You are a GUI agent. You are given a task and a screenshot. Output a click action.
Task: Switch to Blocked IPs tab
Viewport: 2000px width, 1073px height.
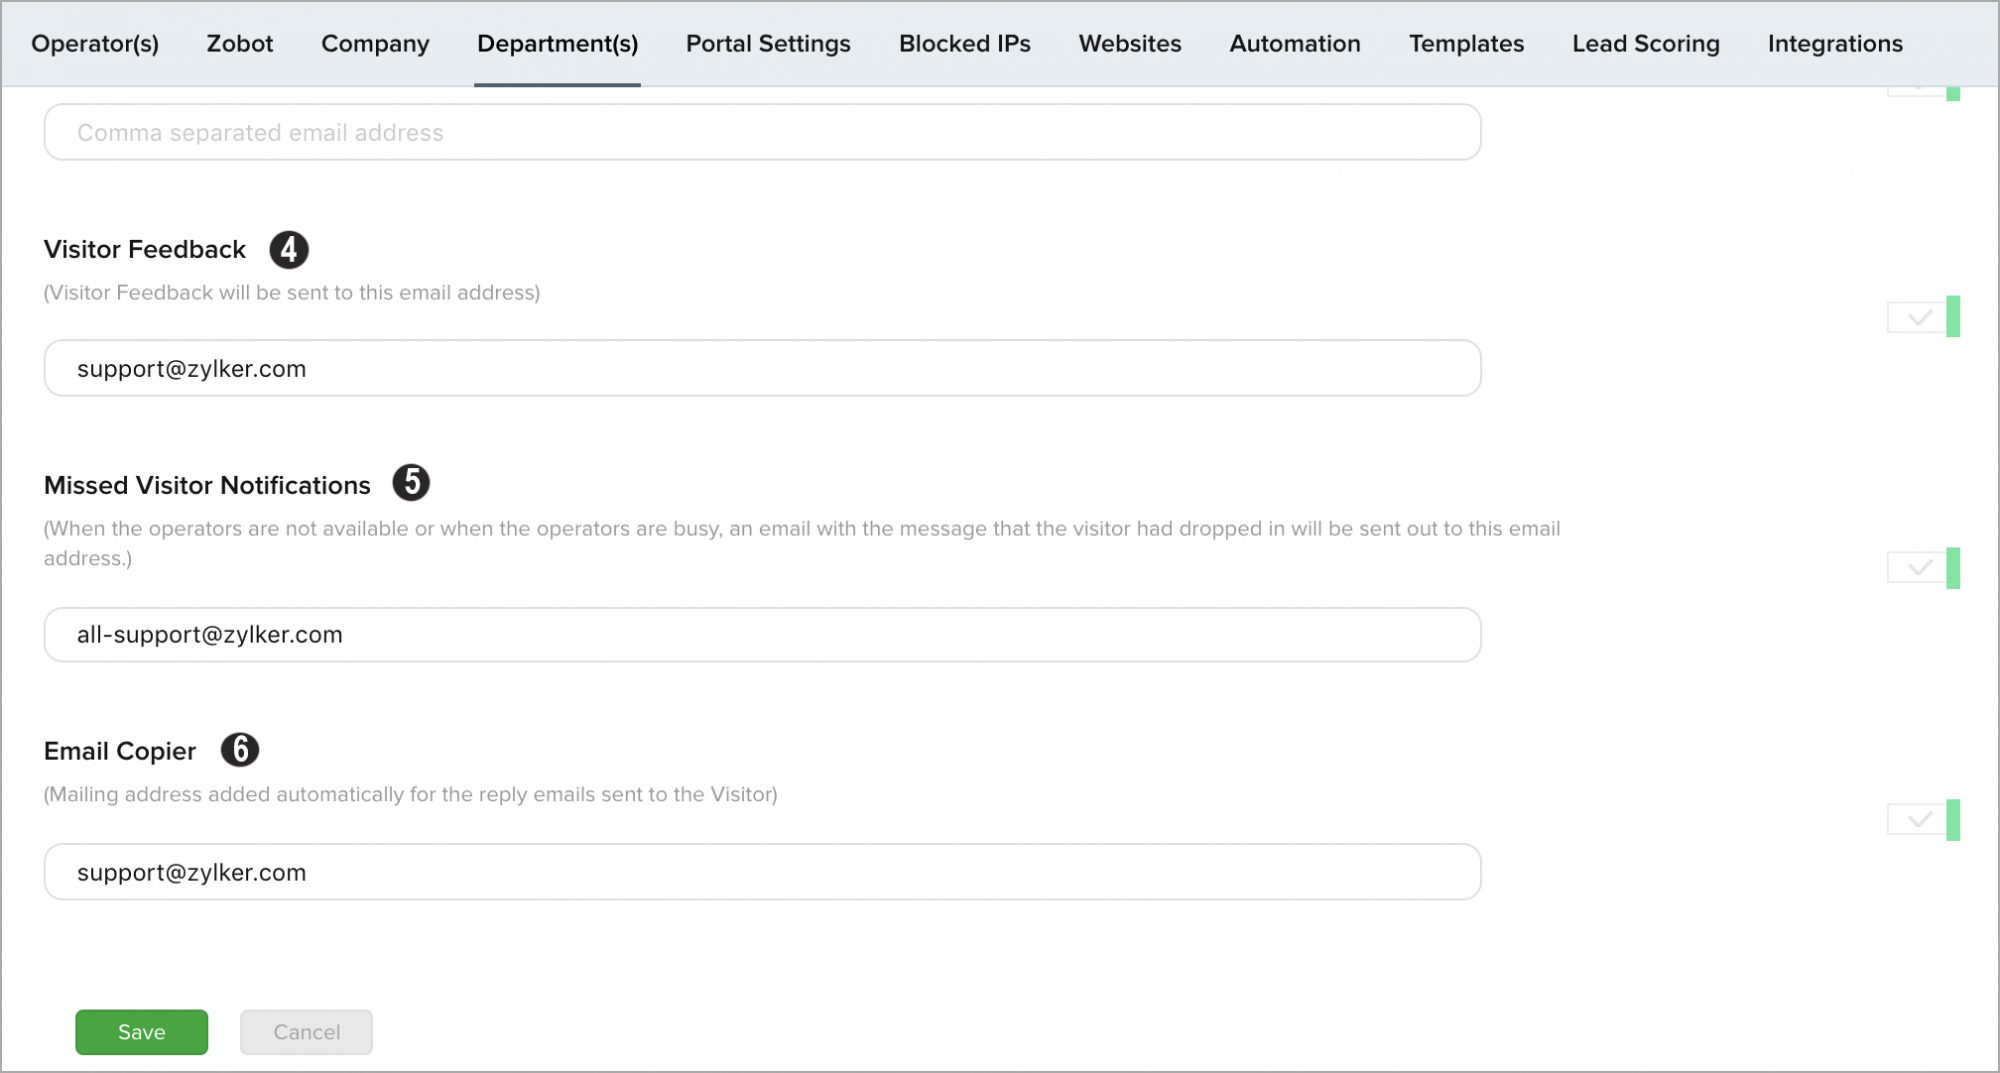coord(964,44)
